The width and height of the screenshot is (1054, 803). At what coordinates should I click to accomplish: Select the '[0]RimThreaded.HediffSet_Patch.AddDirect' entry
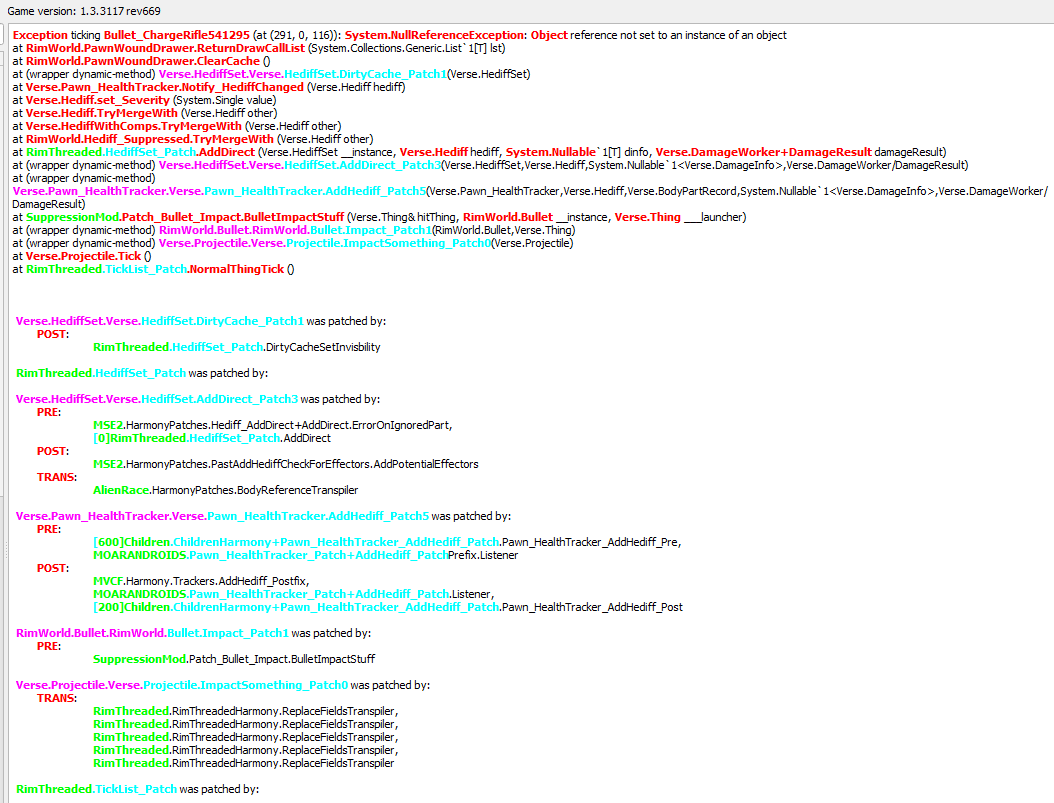pyautogui.click(x=212, y=438)
